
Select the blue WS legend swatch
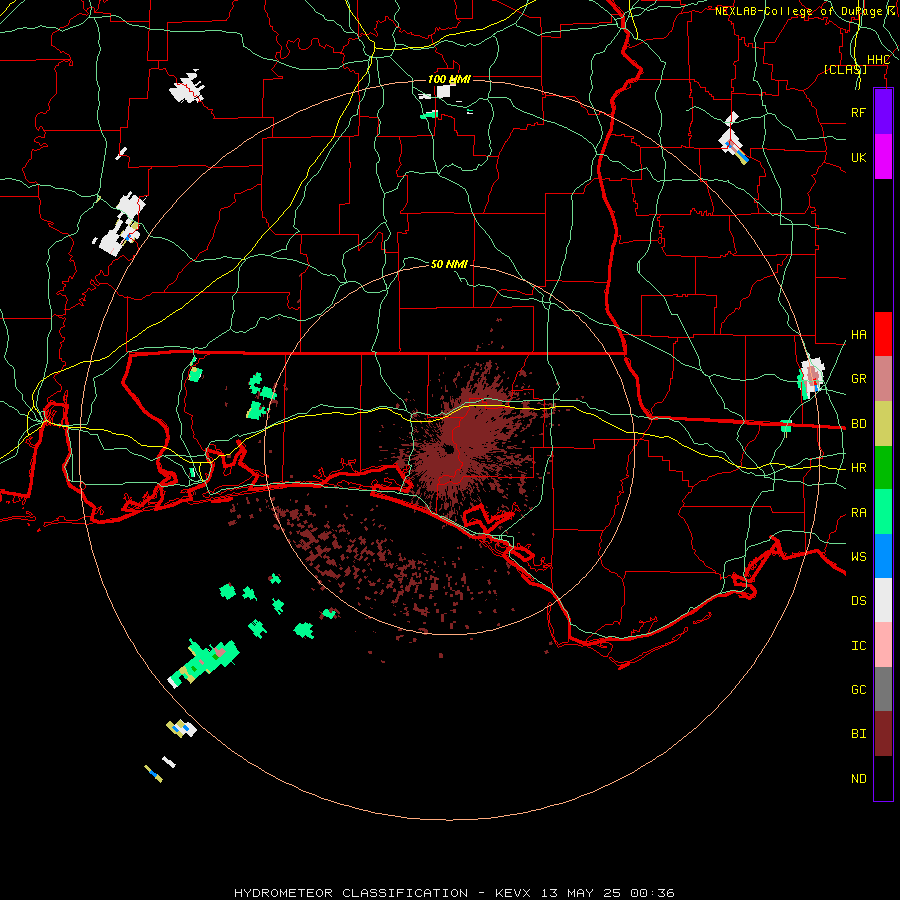point(883,556)
